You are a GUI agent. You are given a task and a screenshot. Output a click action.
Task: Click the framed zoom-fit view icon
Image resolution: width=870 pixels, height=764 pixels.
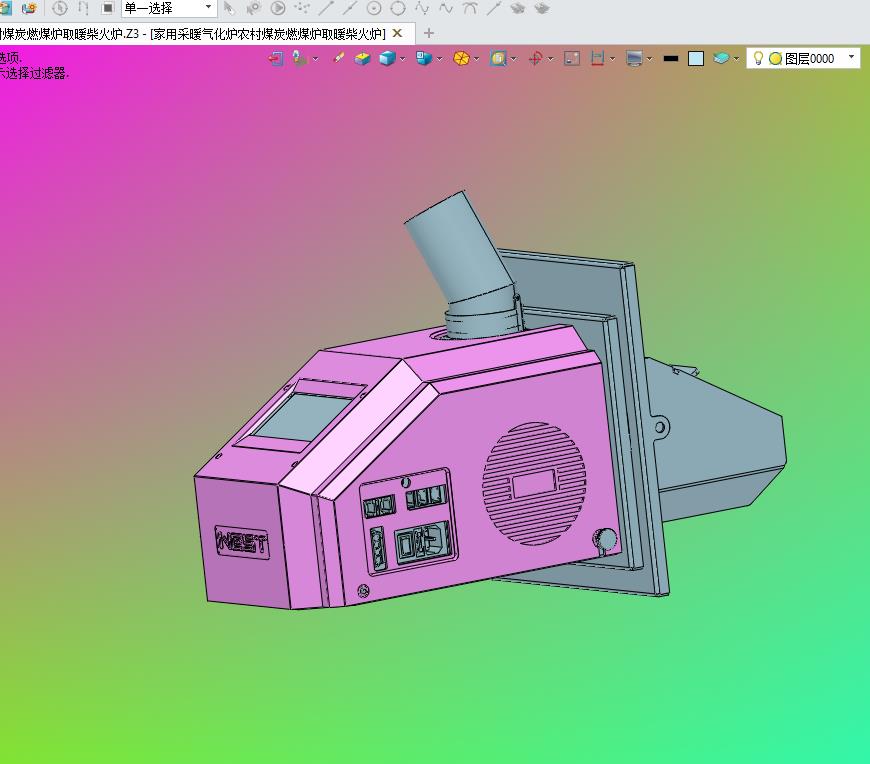[498, 58]
